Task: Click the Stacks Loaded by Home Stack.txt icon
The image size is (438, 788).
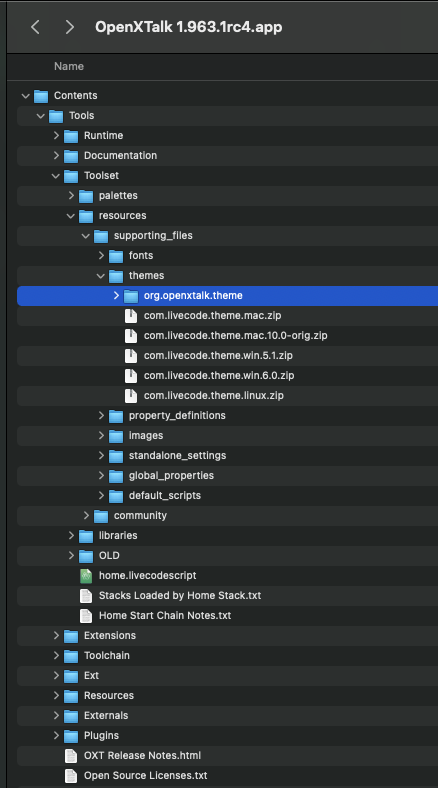Action: tap(86, 596)
